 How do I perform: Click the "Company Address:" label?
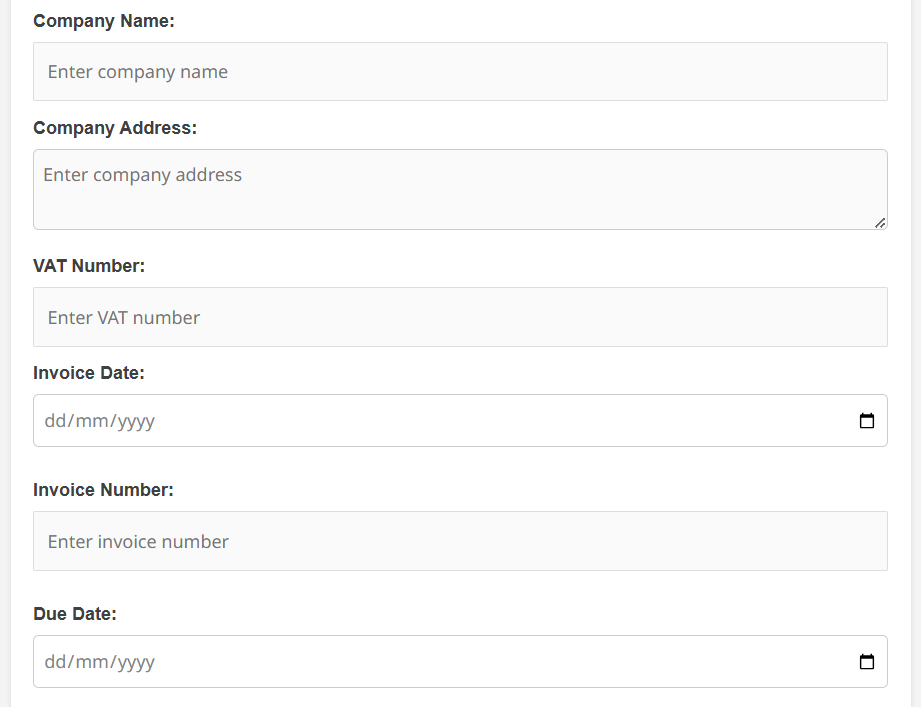click(x=115, y=128)
